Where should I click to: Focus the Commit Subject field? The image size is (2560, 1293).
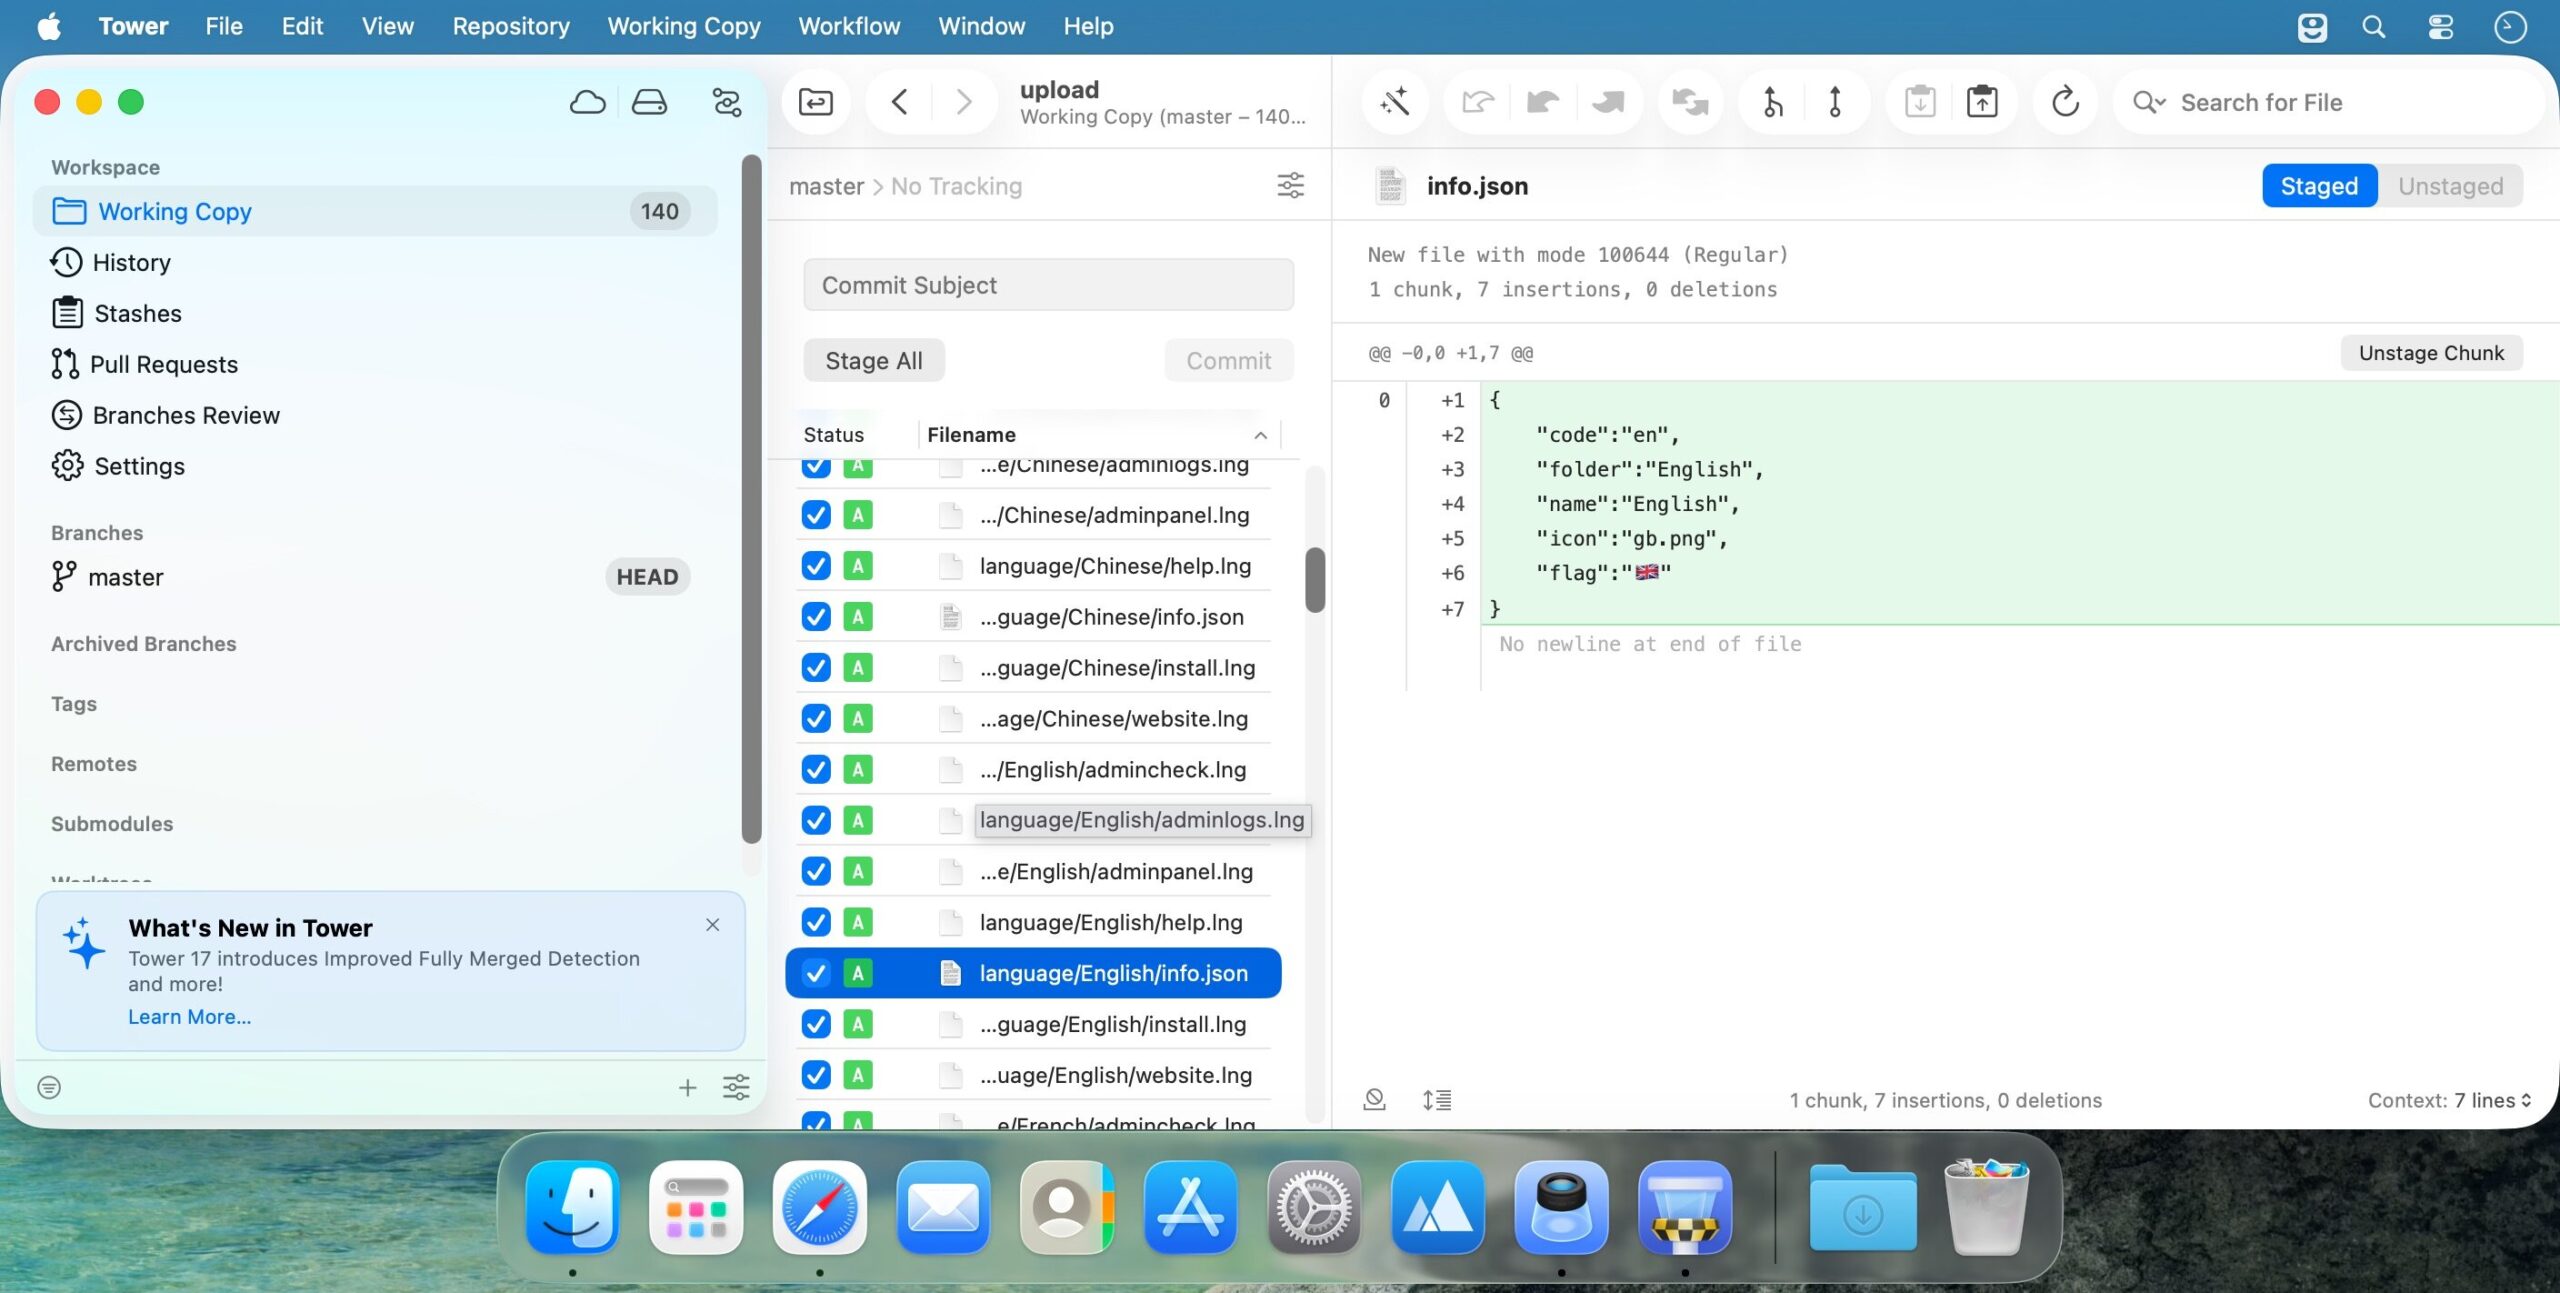1049,285
